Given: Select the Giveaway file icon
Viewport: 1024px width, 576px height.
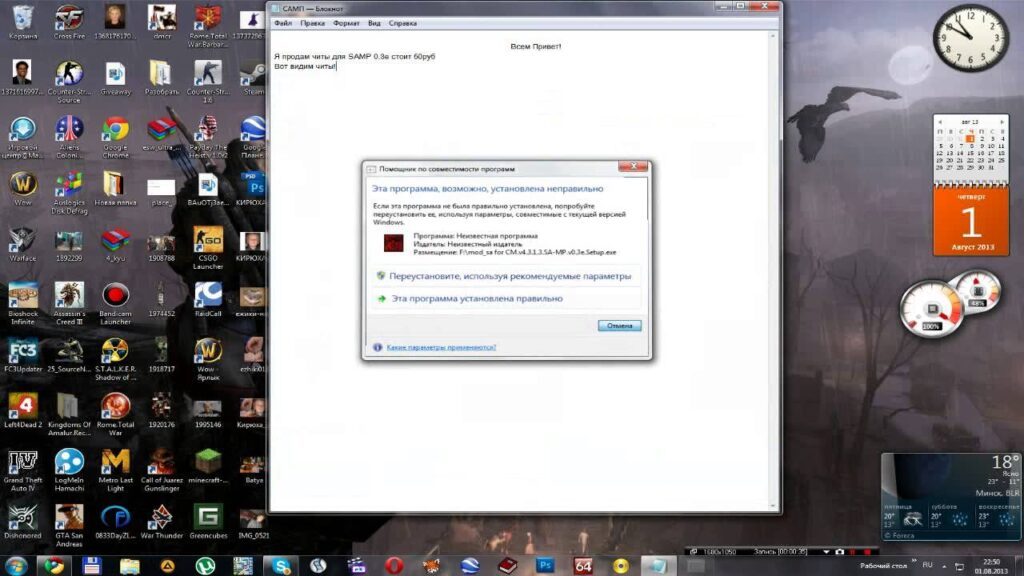Looking at the screenshot, I should (116, 78).
